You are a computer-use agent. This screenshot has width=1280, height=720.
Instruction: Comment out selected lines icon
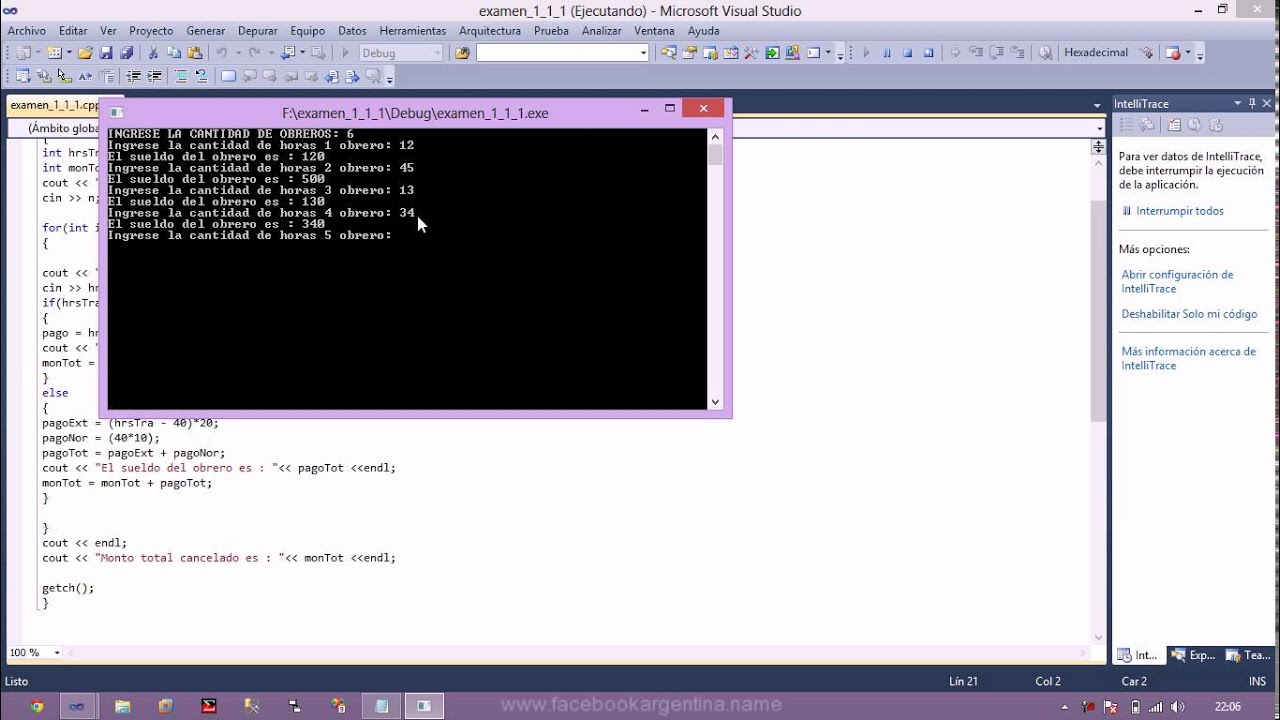(x=181, y=76)
